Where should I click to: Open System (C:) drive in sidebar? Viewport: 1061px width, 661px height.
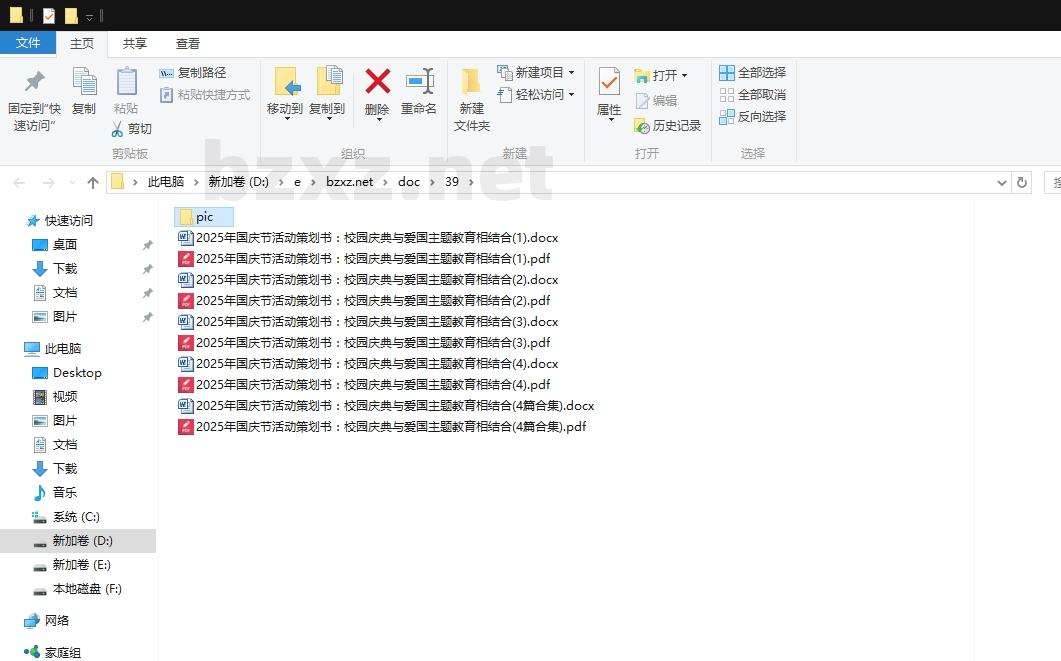76,517
